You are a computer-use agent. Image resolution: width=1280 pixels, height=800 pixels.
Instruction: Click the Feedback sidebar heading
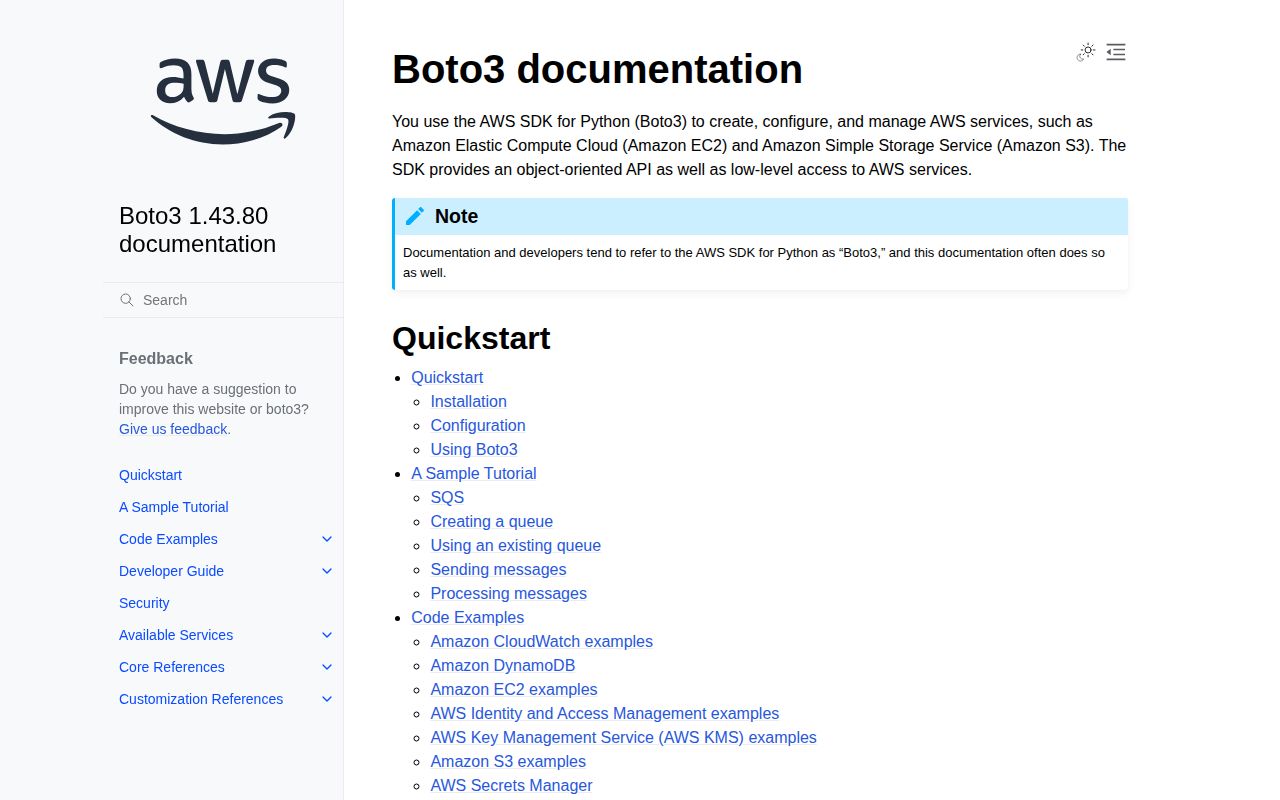[156, 358]
